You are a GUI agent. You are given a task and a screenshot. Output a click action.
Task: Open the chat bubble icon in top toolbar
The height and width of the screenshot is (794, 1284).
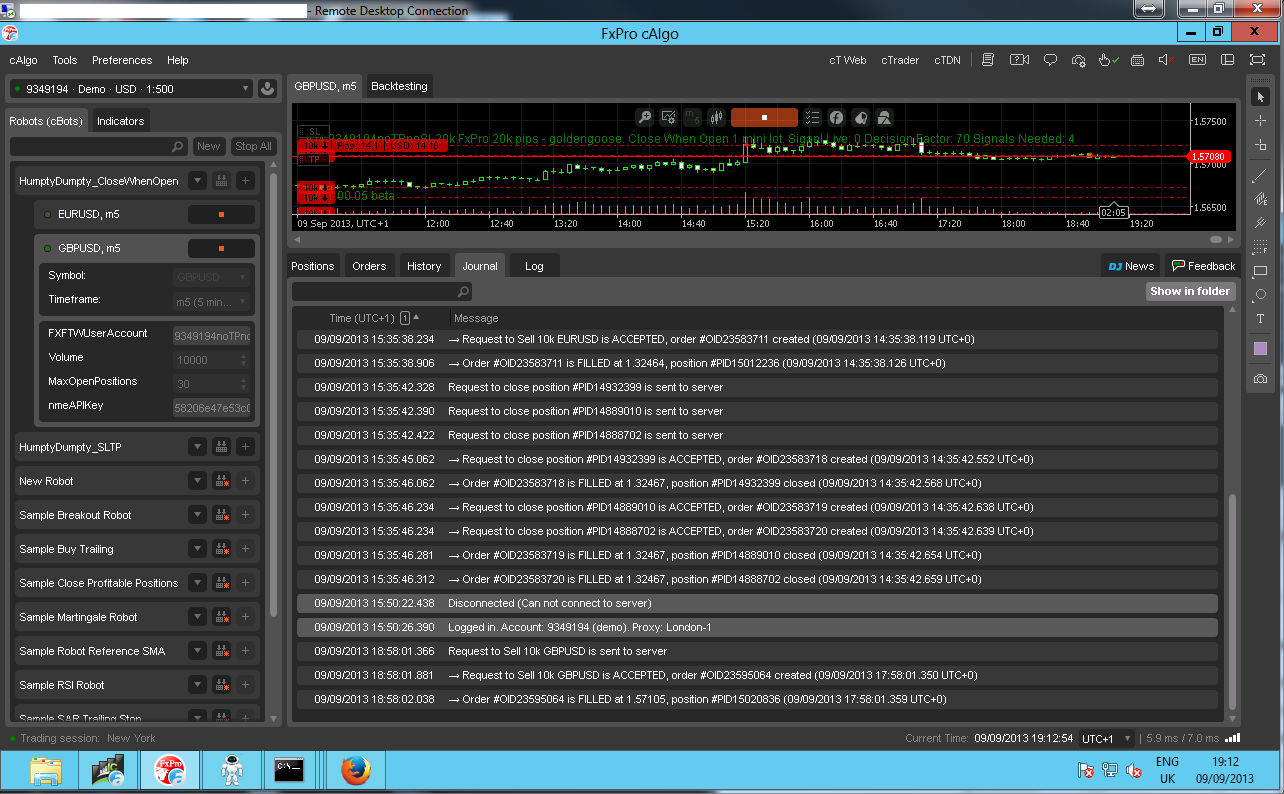1050,60
